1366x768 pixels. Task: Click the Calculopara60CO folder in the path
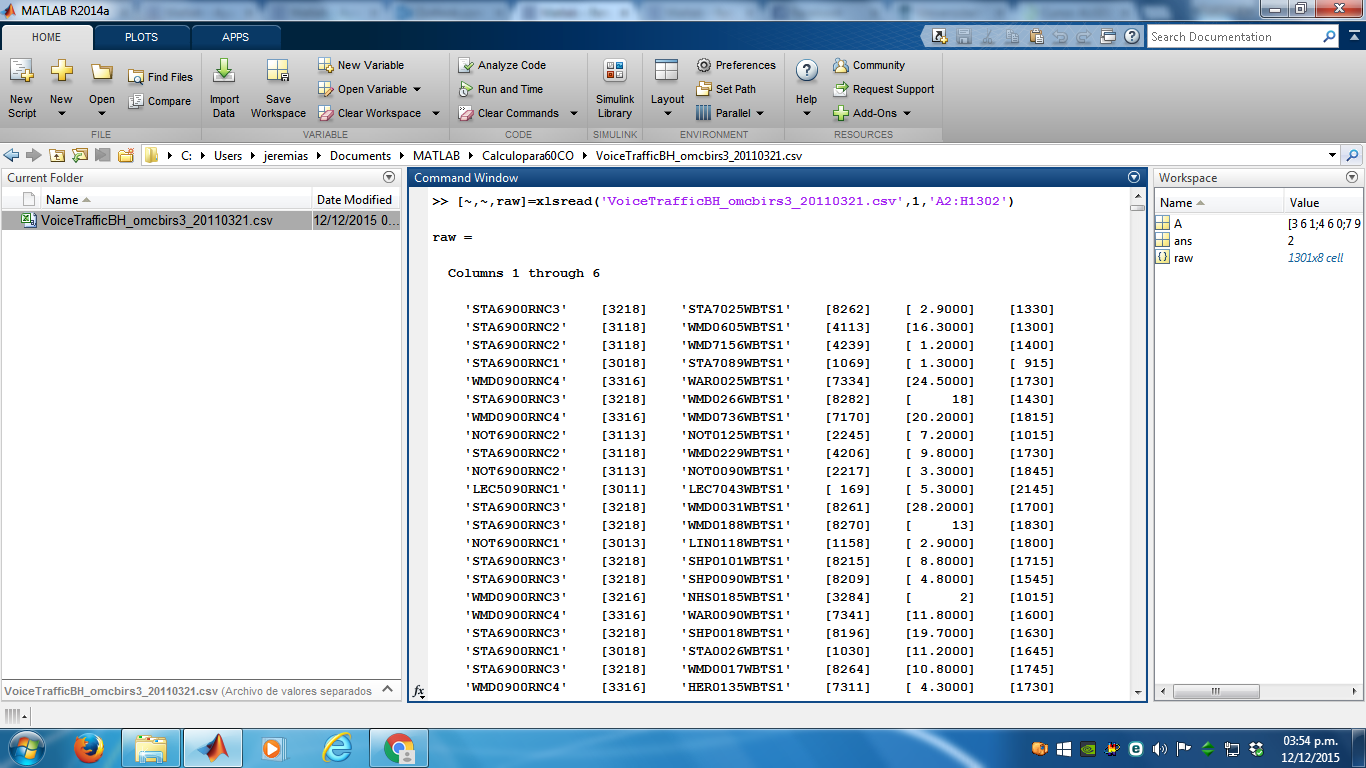tap(528, 156)
